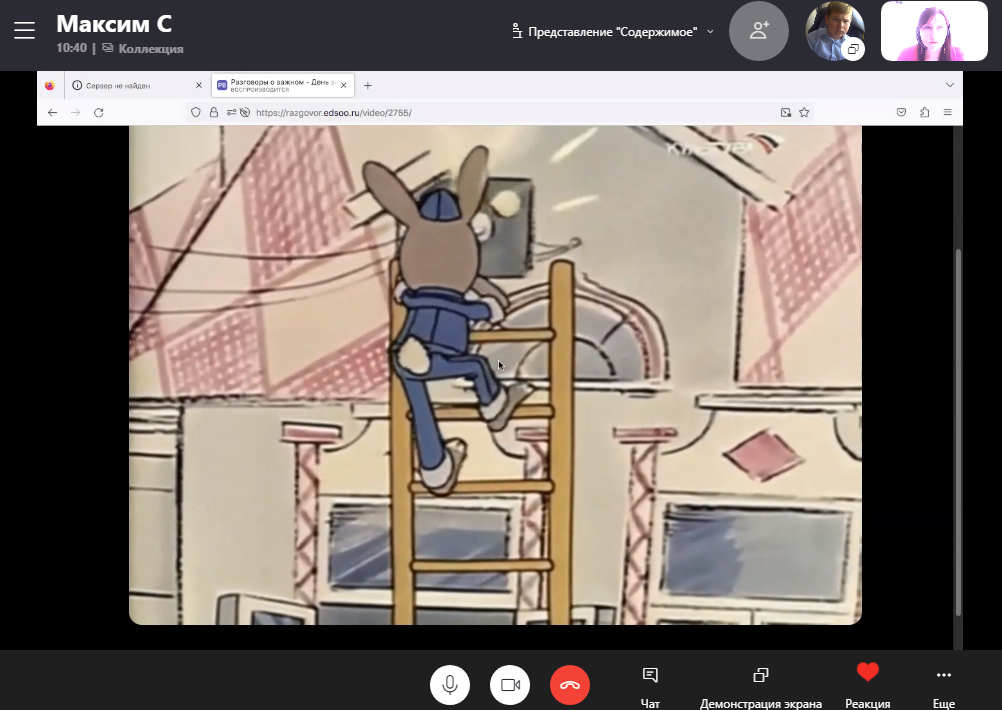This screenshot has height=710, width=1002.
Task: Open the hamburger menu at top left
Action: click(x=24, y=30)
